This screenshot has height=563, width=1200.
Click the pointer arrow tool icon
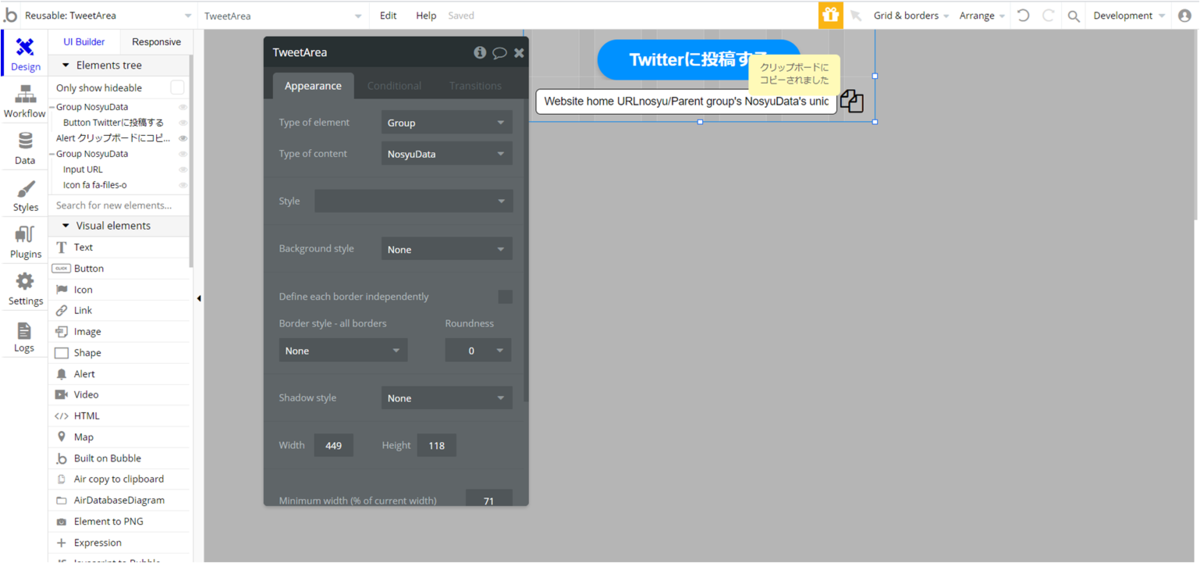856,16
